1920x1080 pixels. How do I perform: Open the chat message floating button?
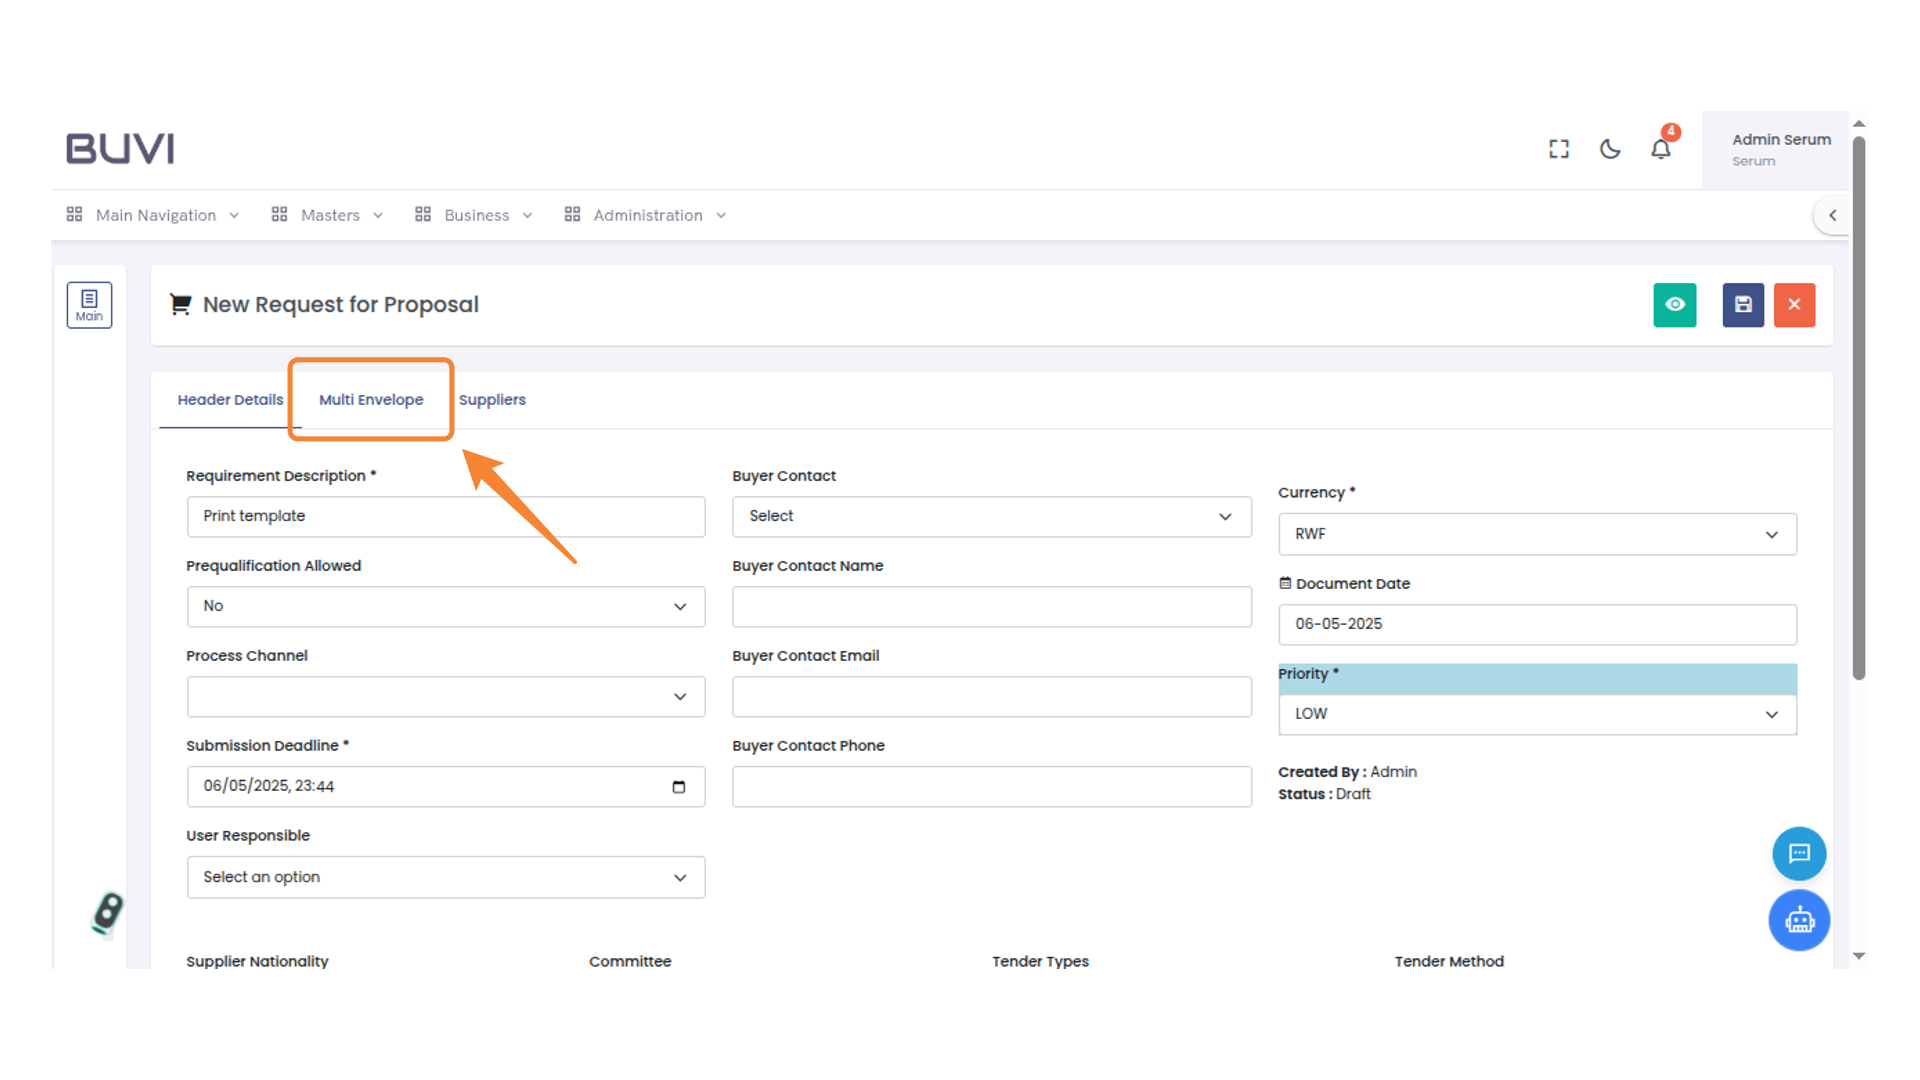coord(1798,853)
